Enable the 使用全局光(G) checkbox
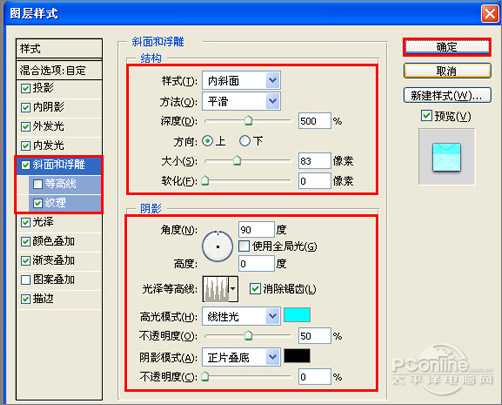Image resolution: width=502 pixels, height=405 pixels. (x=244, y=246)
